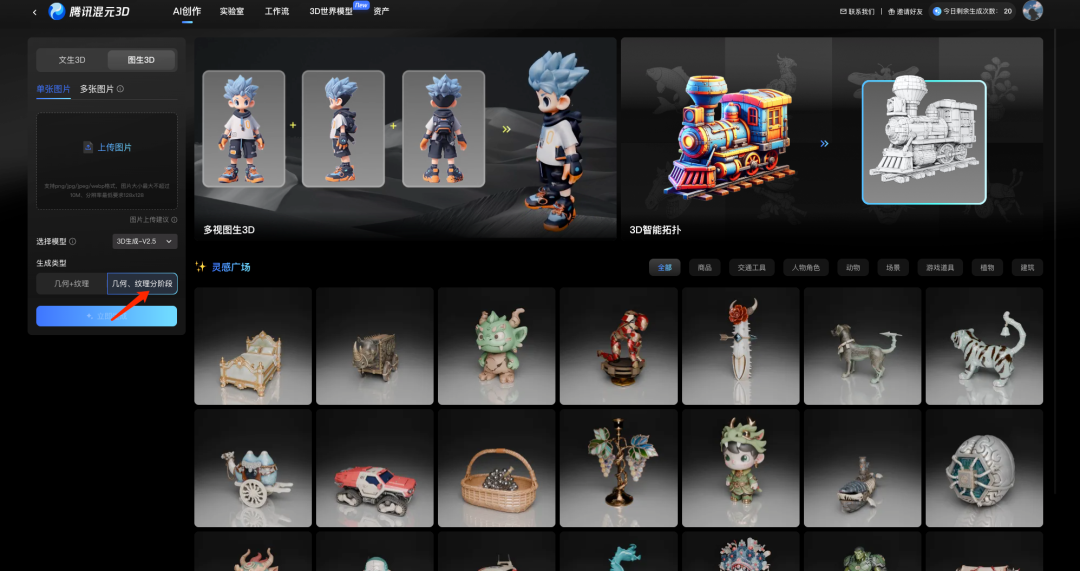Open the 3D智能拓扑 banner
Image resolution: width=1080 pixels, height=571 pixels.
click(x=831, y=138)
